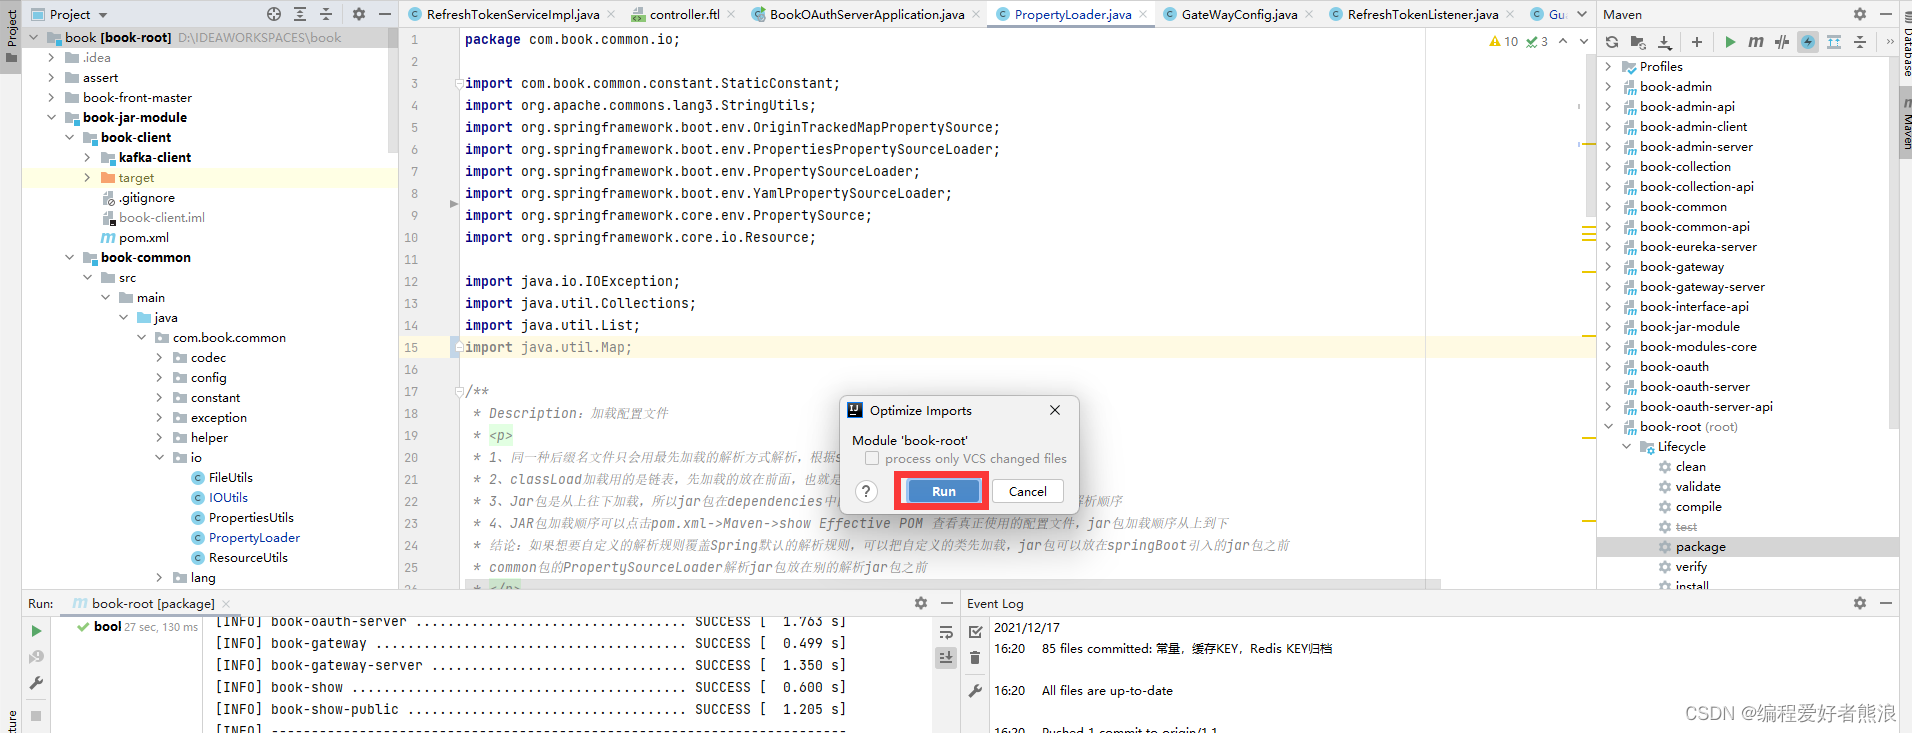Open Run panel wrench settings
Image resolution: width=1912 pixels, height=733 pixels.
(x=36, y=683)
